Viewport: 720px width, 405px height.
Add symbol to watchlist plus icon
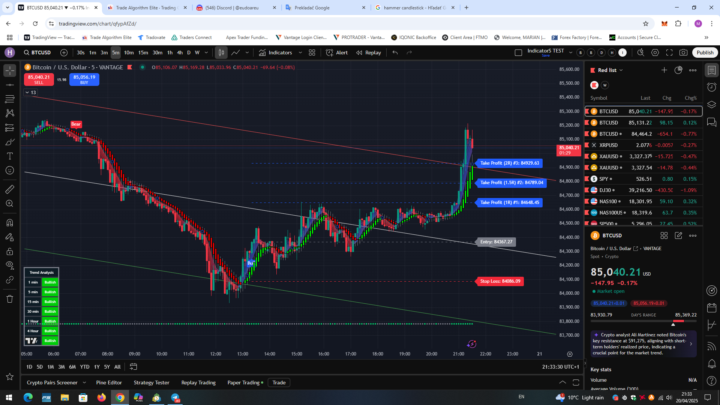pyautogui.click(x=664, y=70)
